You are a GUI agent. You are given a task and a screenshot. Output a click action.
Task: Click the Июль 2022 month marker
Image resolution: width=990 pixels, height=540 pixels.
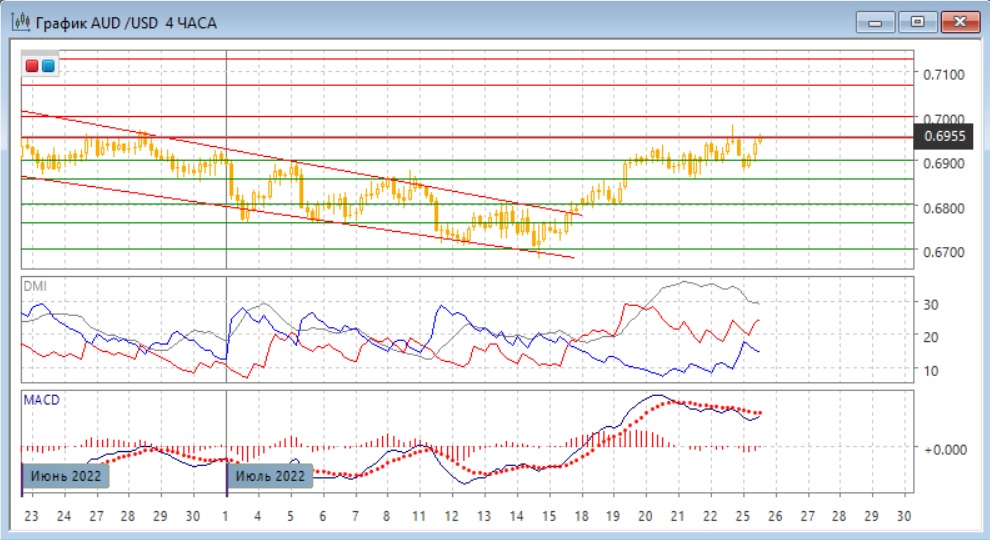[272, 475]
